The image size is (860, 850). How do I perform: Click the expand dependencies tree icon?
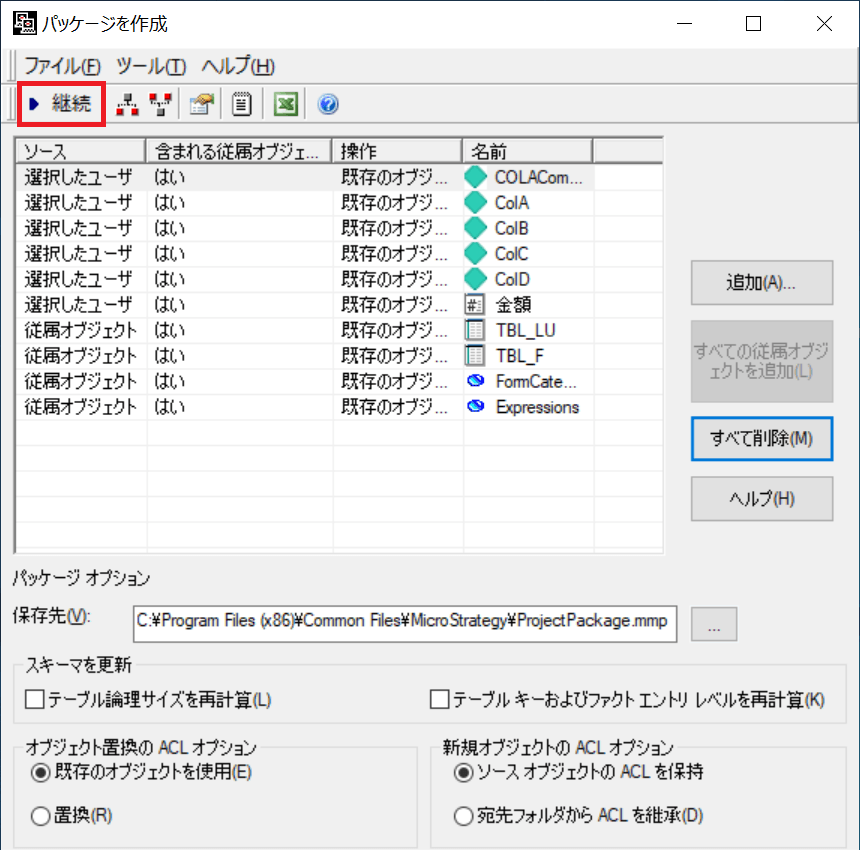tap(128, 103)
